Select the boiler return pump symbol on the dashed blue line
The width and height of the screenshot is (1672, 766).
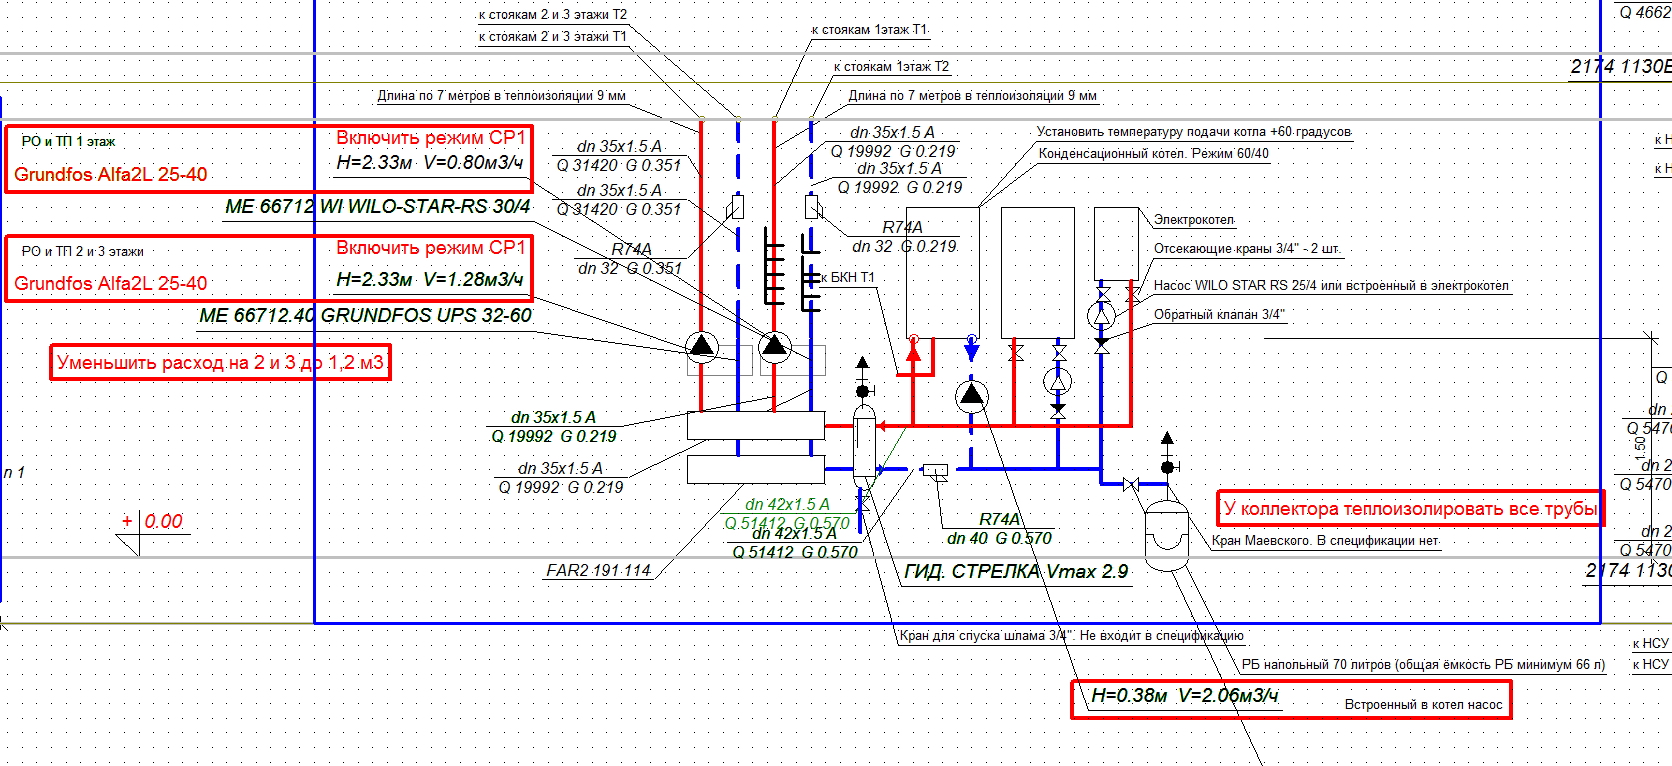click(x=971, y=396)
